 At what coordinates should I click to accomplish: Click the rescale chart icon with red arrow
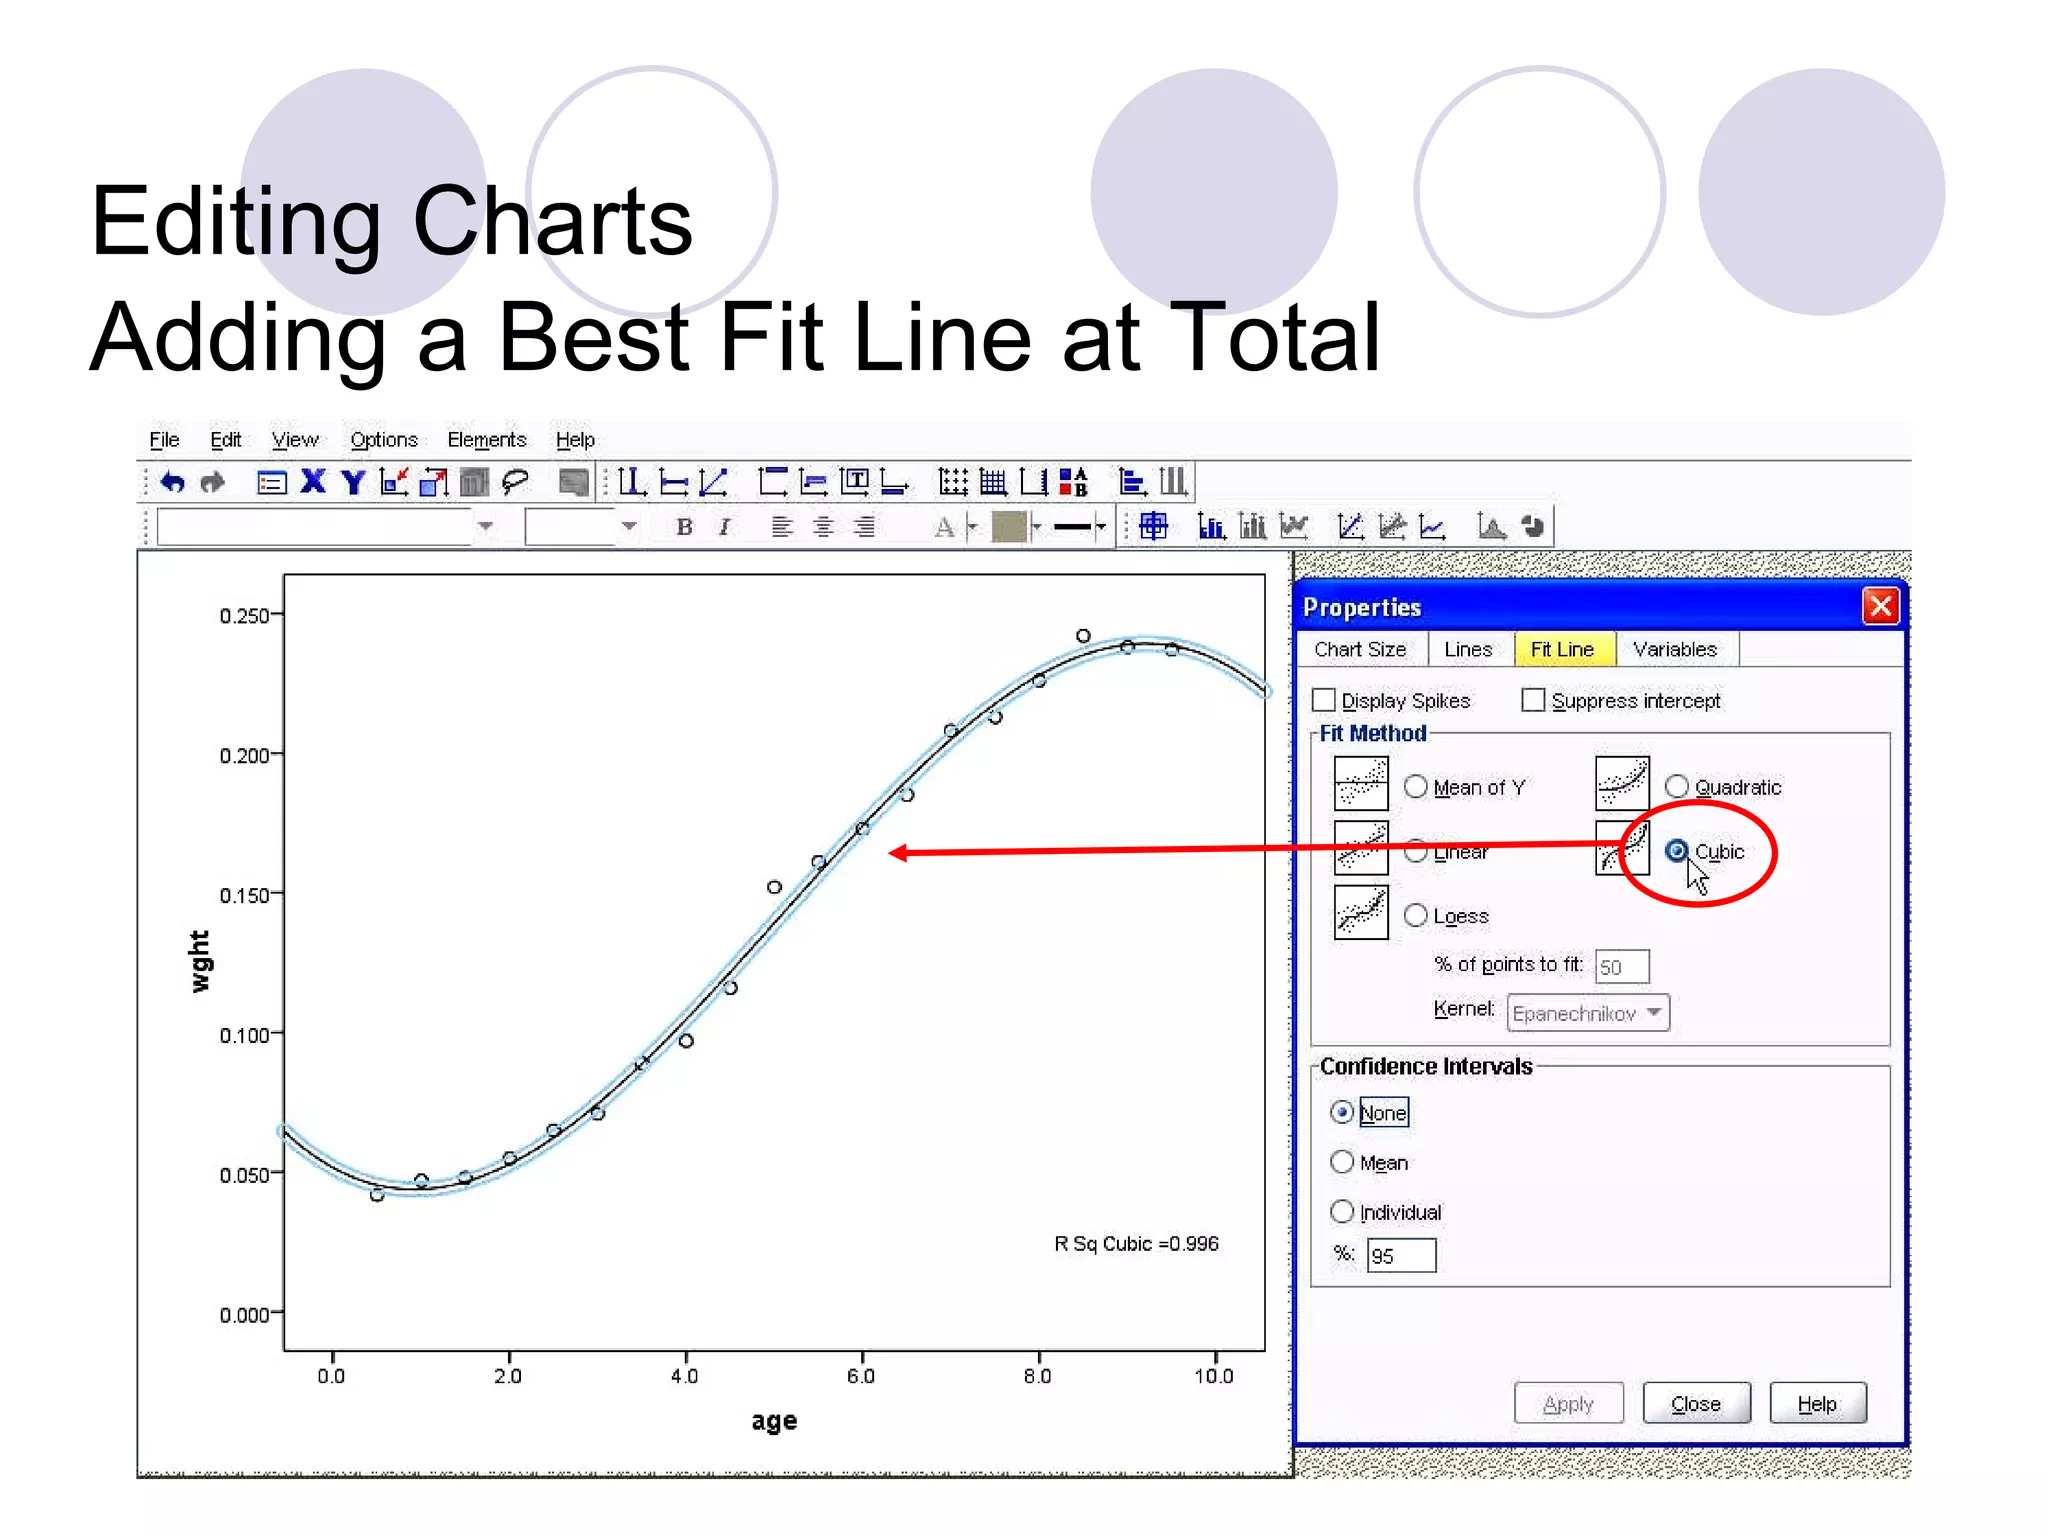394,482
